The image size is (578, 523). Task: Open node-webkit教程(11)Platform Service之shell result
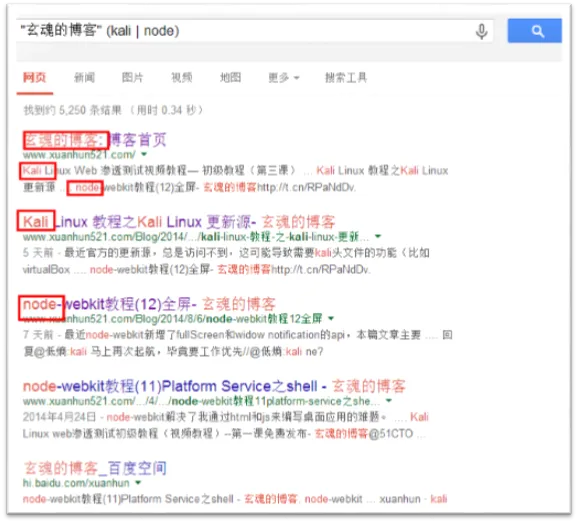pyautogui.click(x=214, y=386)
